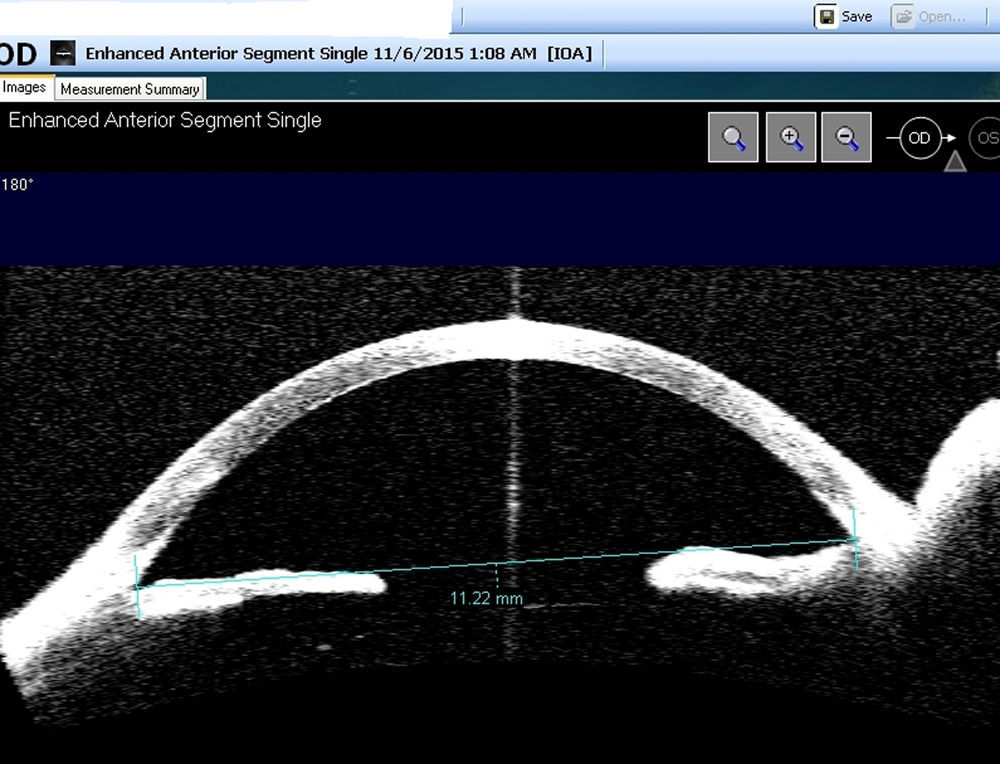The image size is (1000, 764).
Task: Click the gray triangle marker below OD
Action: click(955, 161)
